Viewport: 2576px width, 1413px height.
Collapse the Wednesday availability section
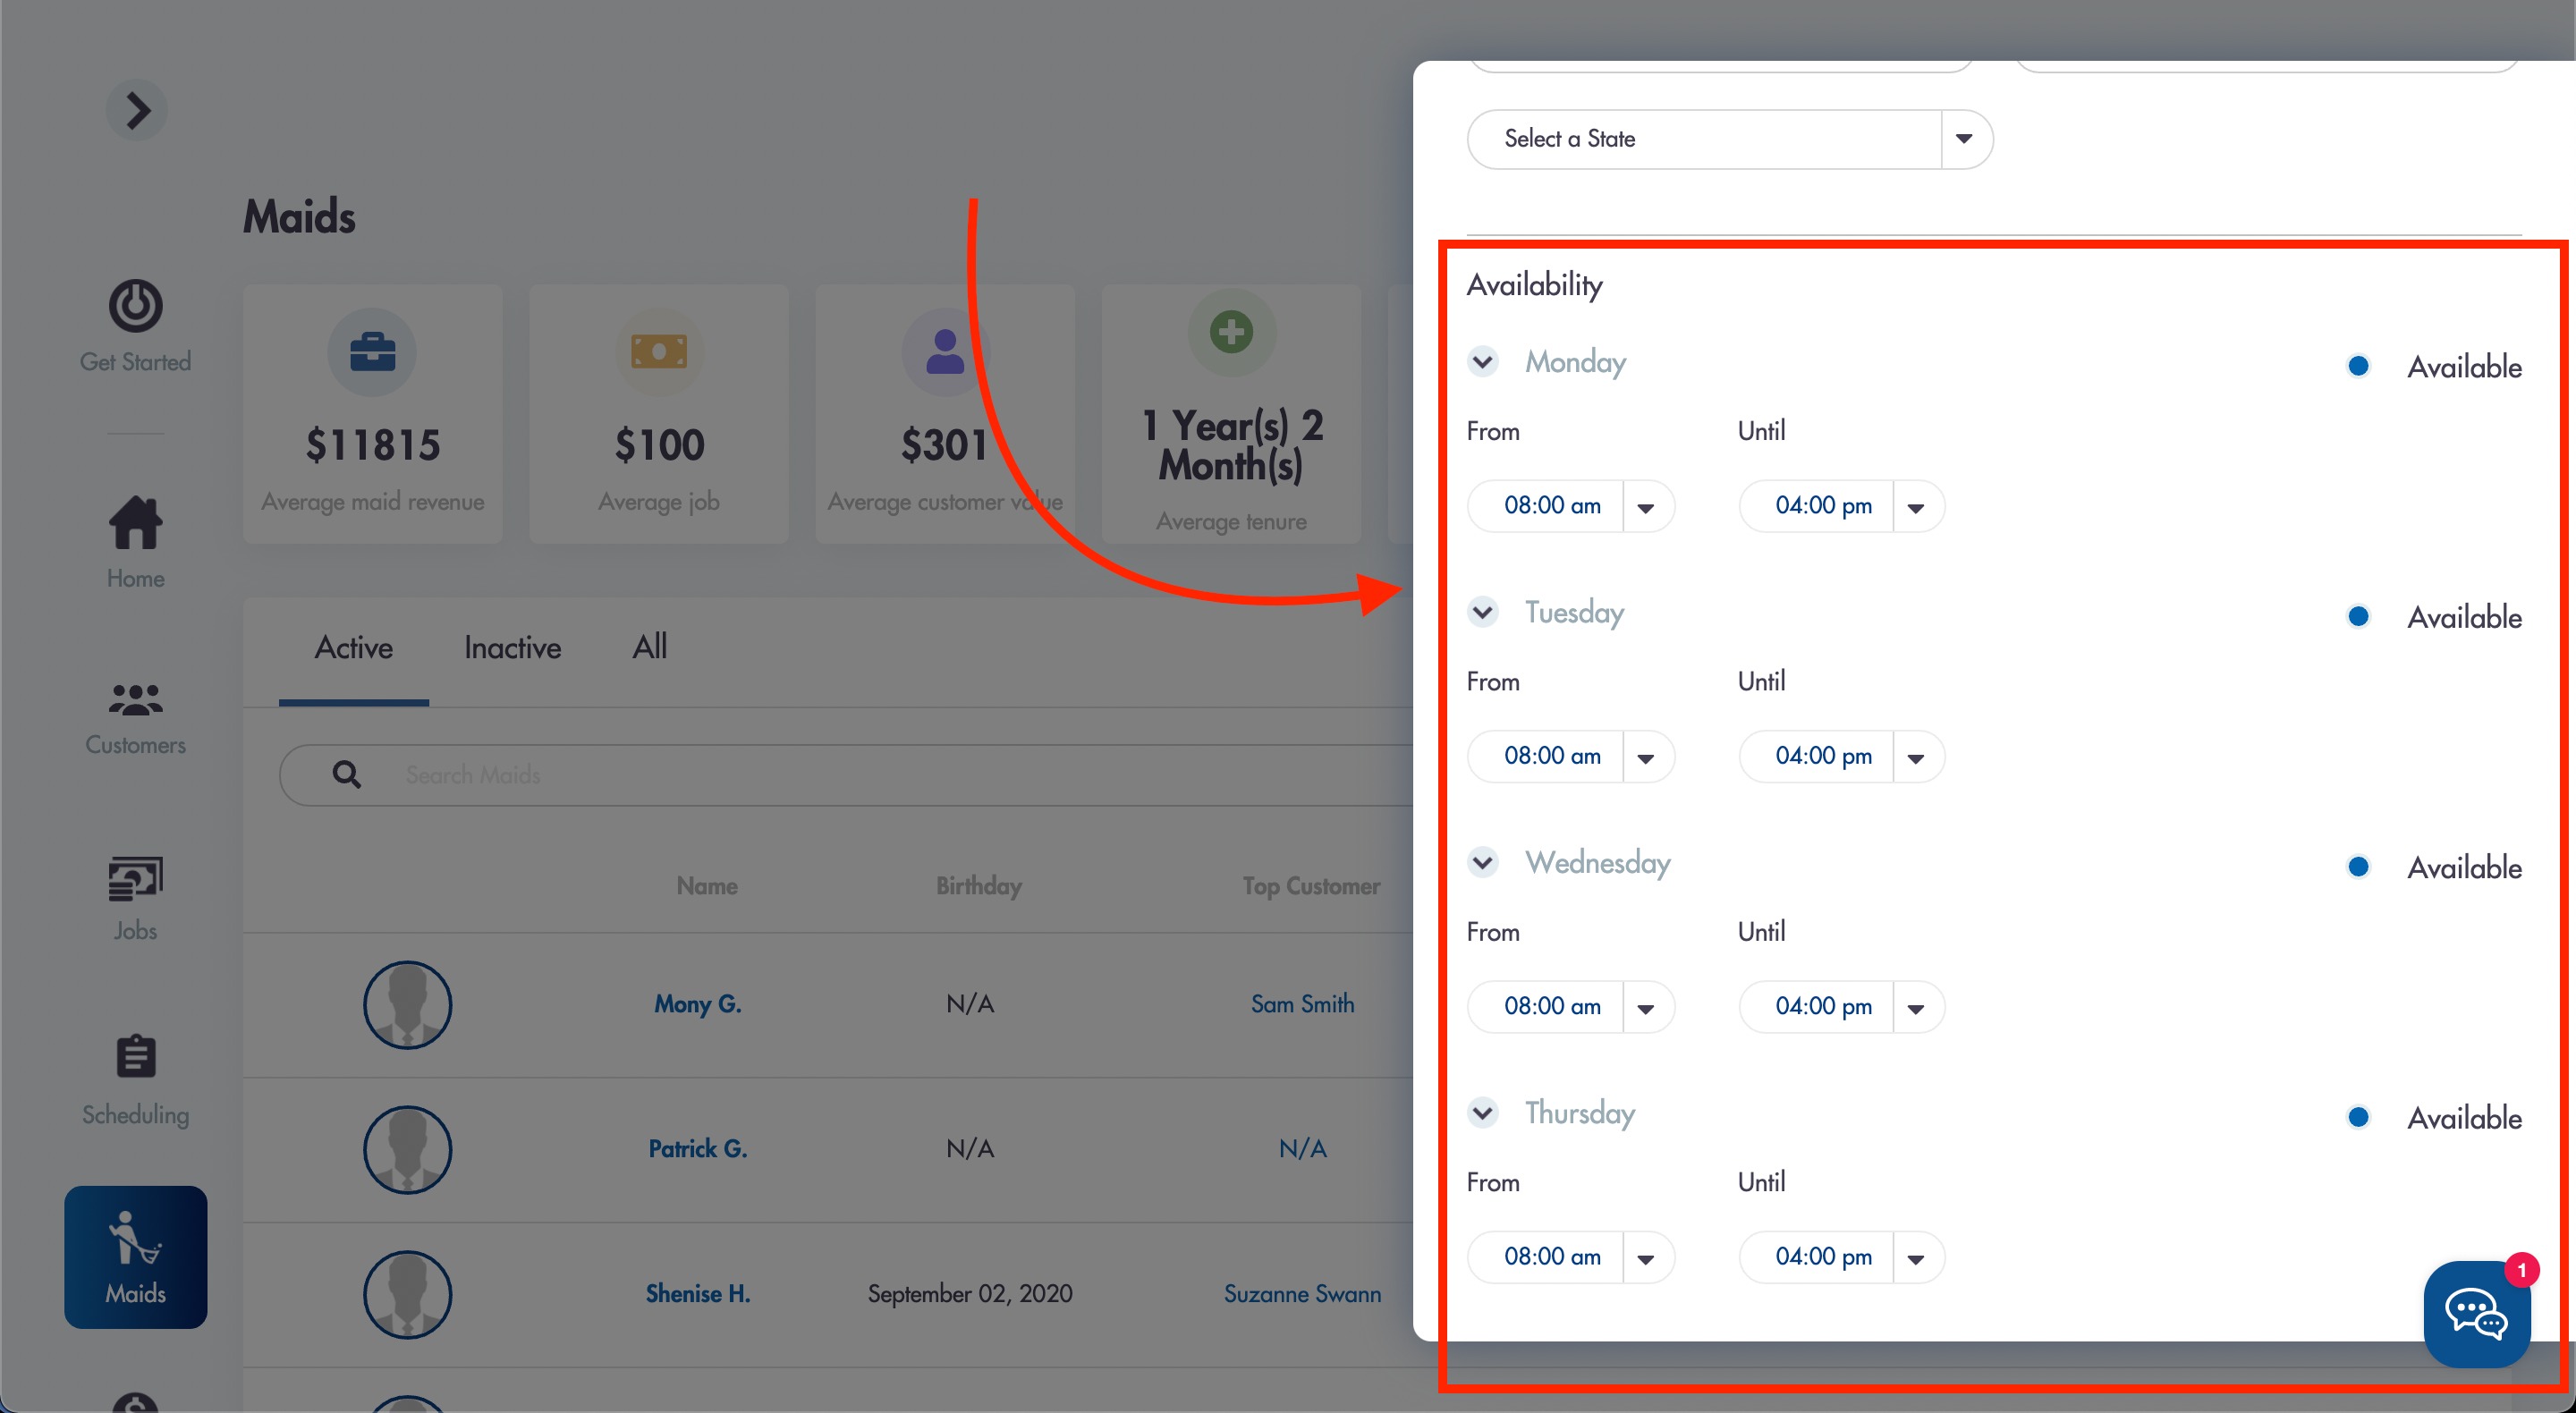tap(1483, 861)
